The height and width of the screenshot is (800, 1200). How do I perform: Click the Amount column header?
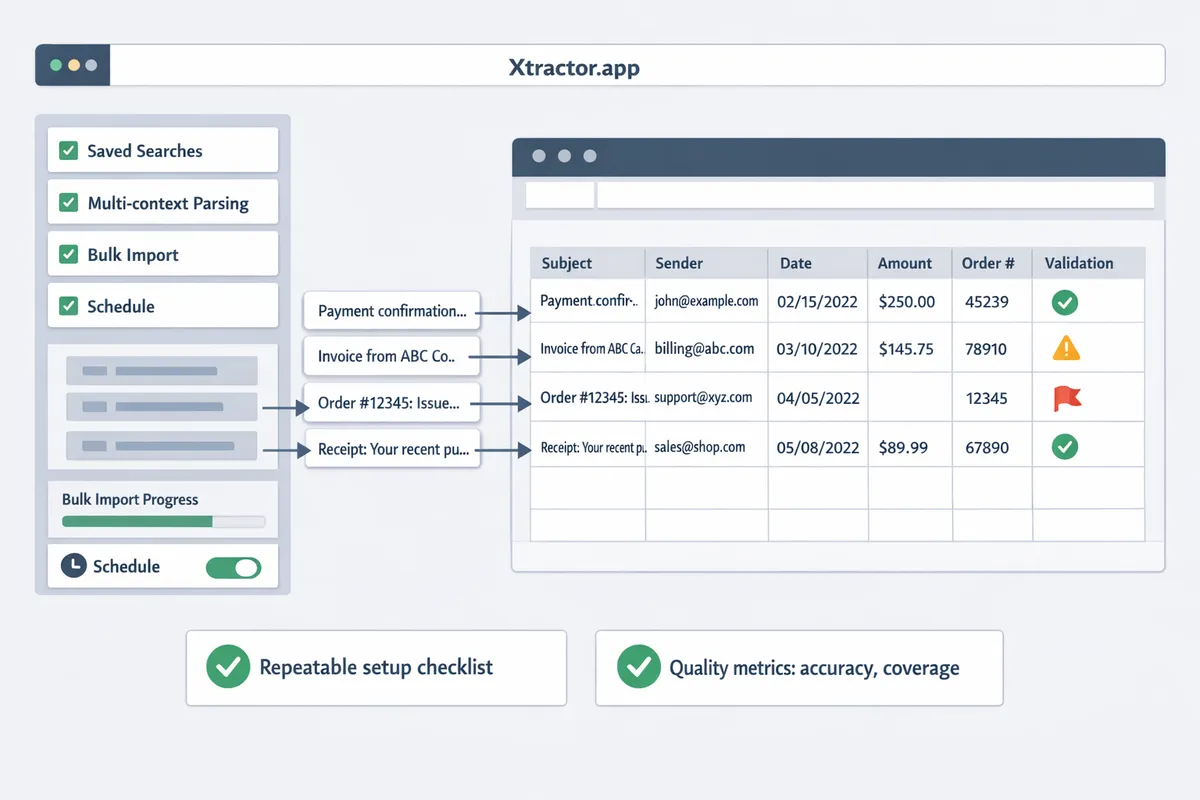pos(904,263)
